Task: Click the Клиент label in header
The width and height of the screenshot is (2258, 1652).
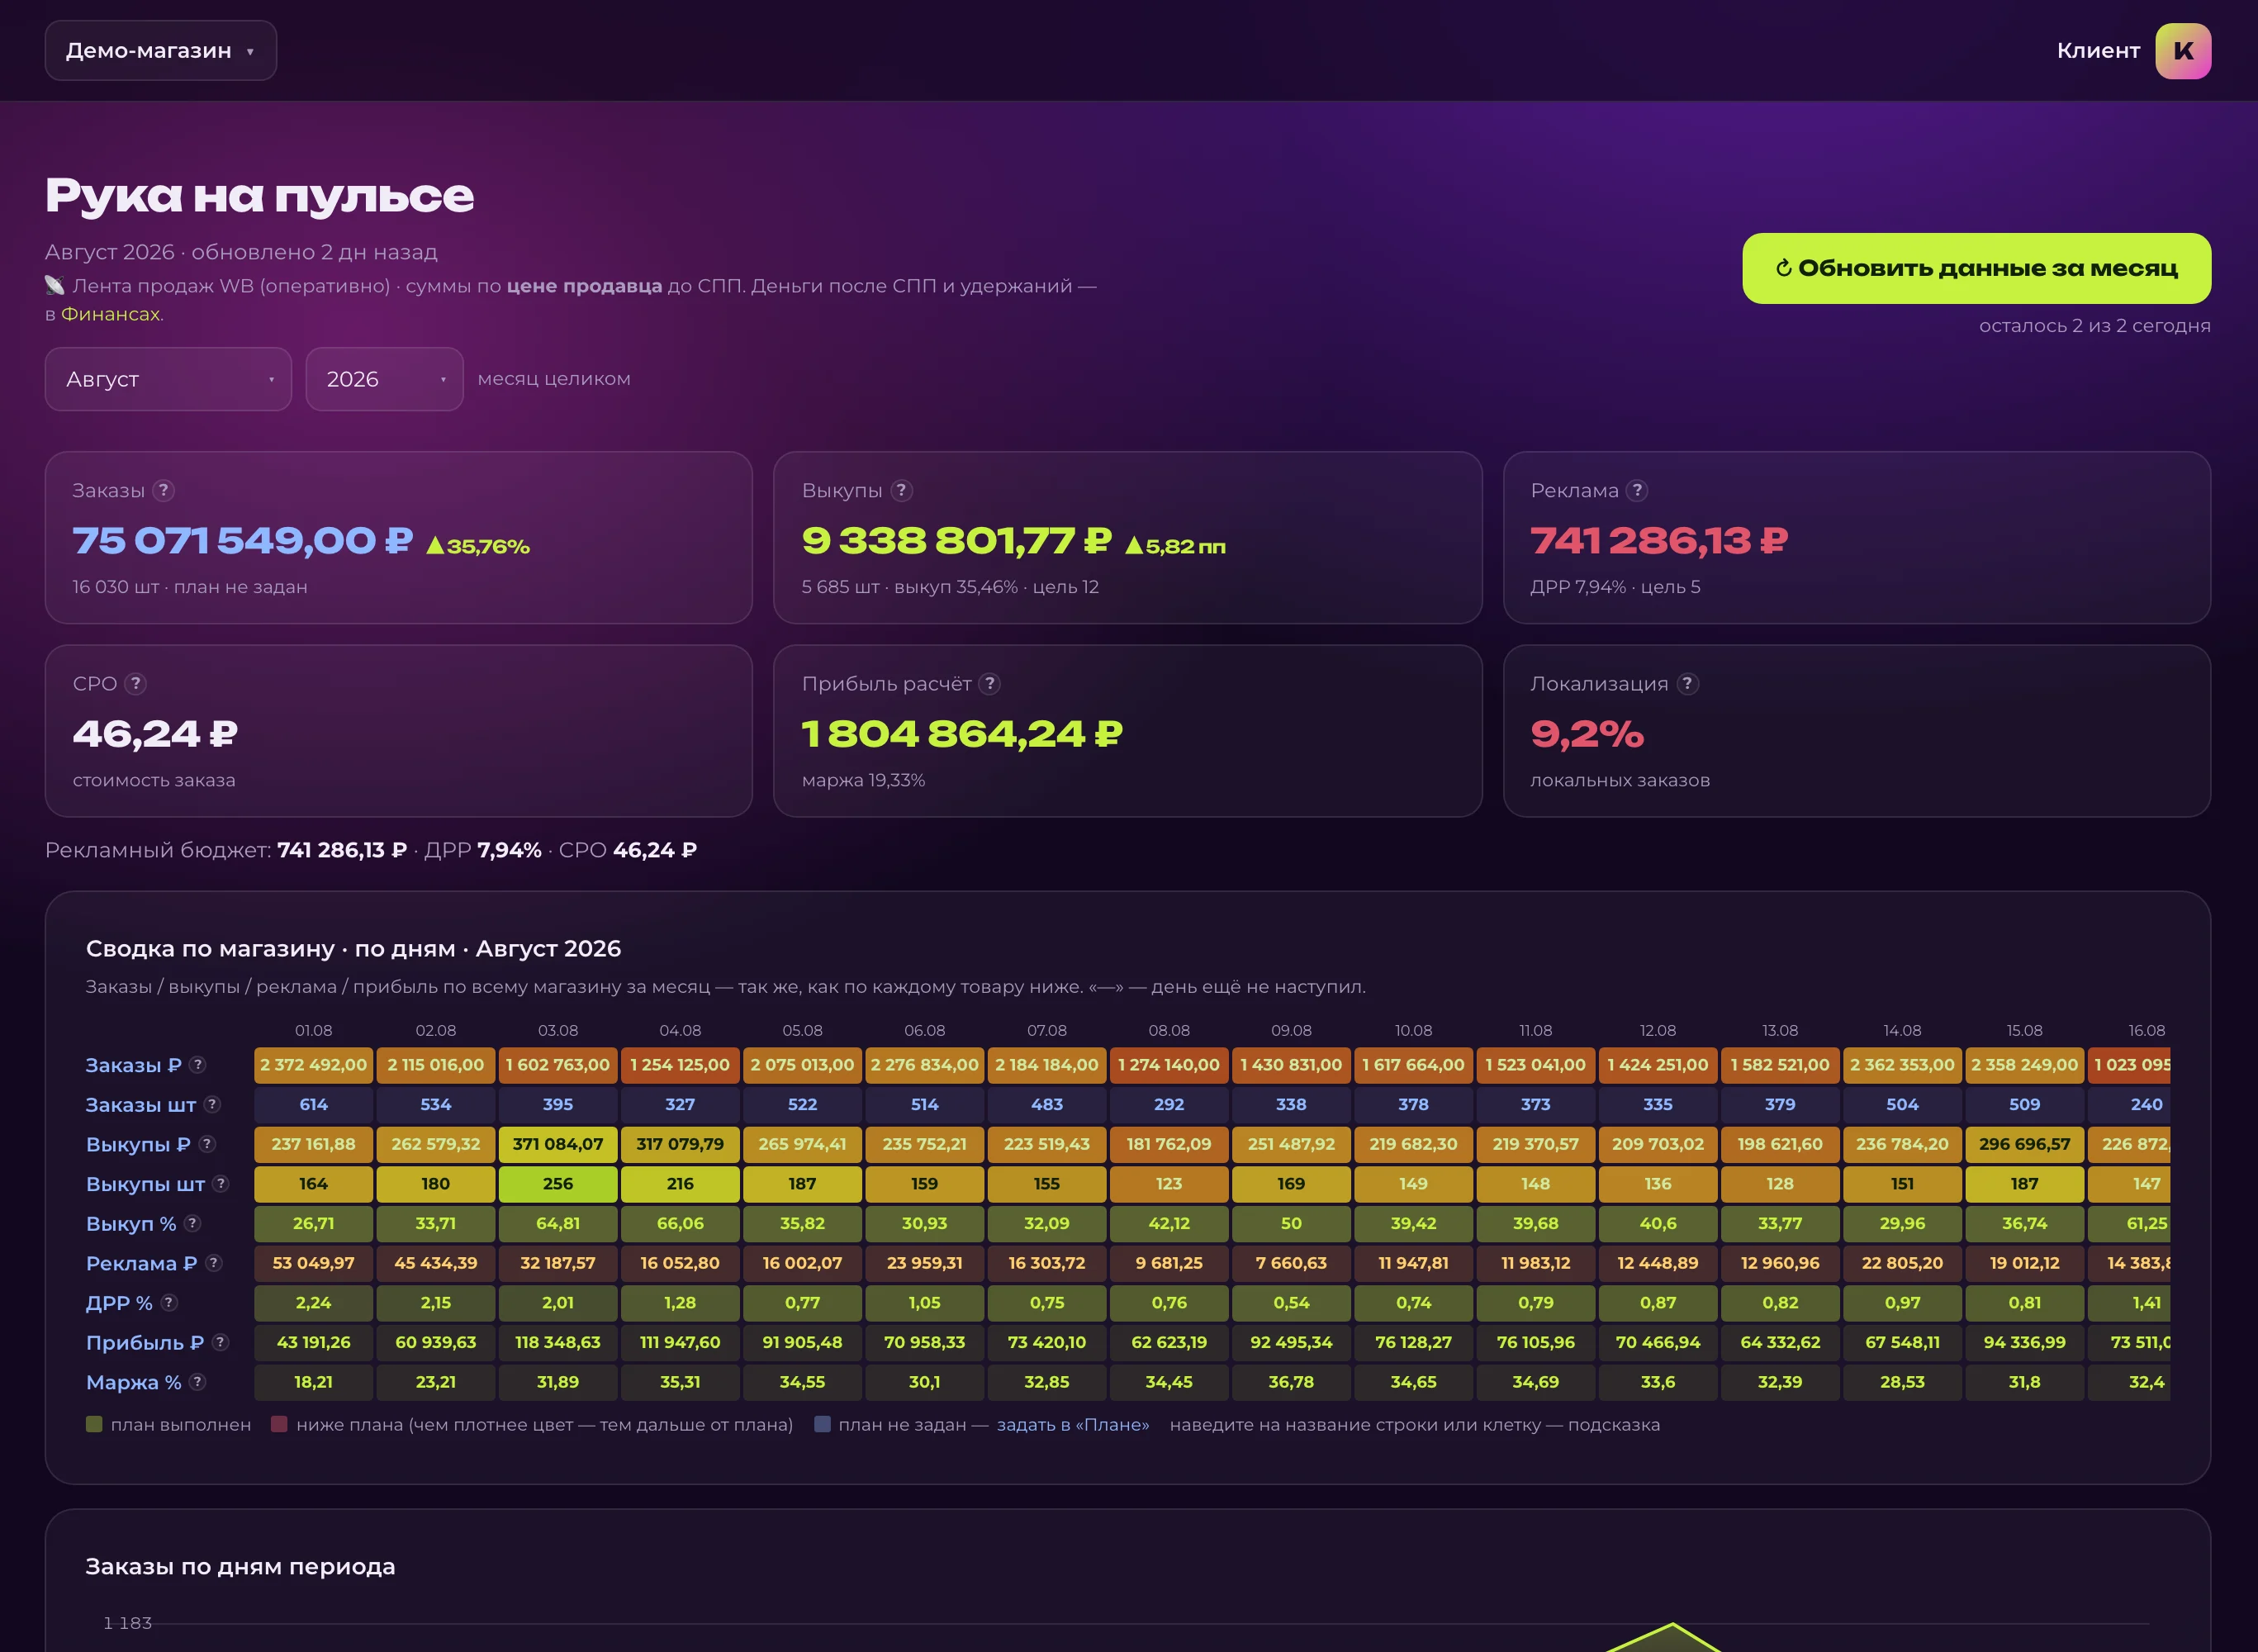Action: point(2098,51)
